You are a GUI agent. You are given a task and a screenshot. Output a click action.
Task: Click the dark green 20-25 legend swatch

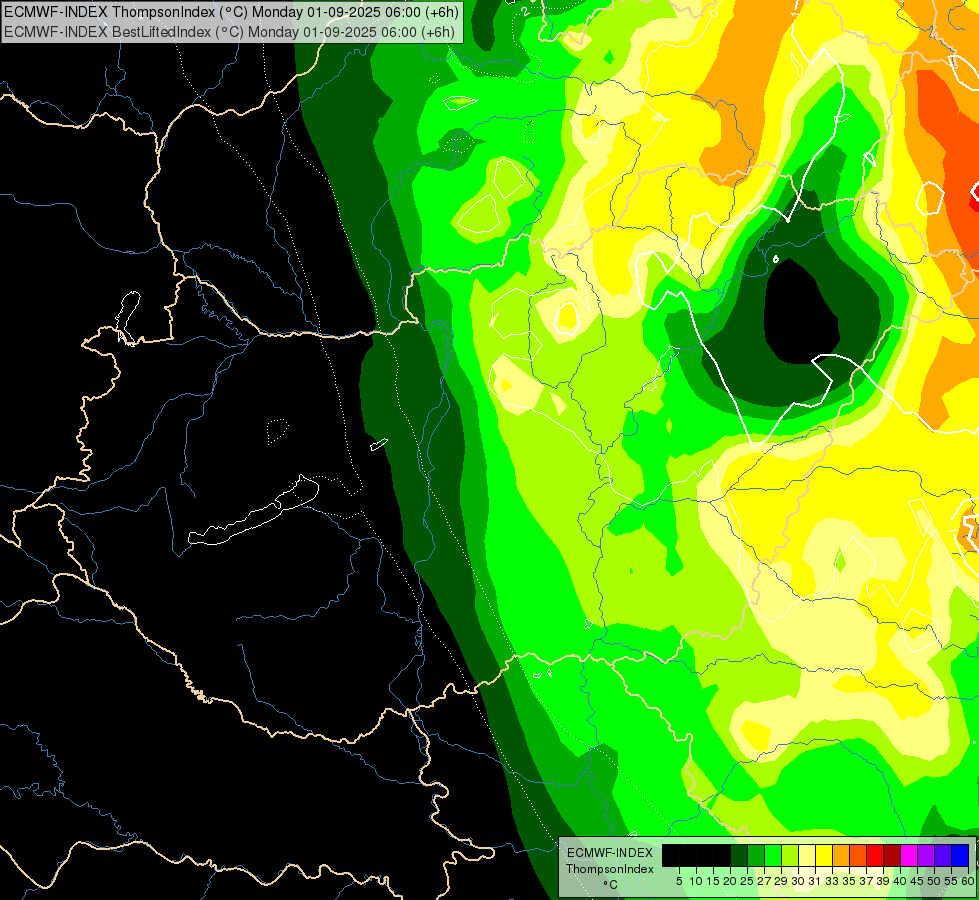[x=739, y=855]
